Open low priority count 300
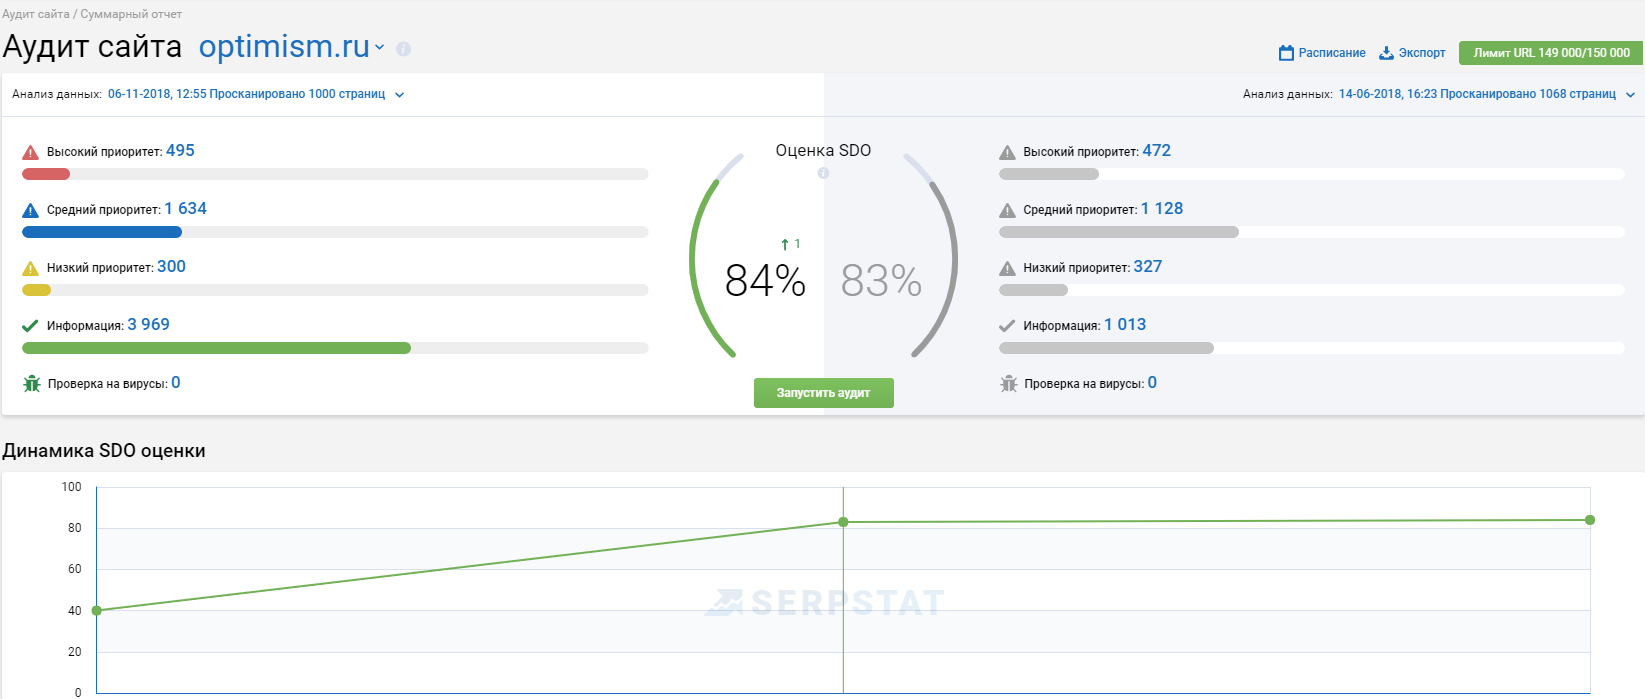Viewport: 1645px width, 699px height. (x=171, y=267)
